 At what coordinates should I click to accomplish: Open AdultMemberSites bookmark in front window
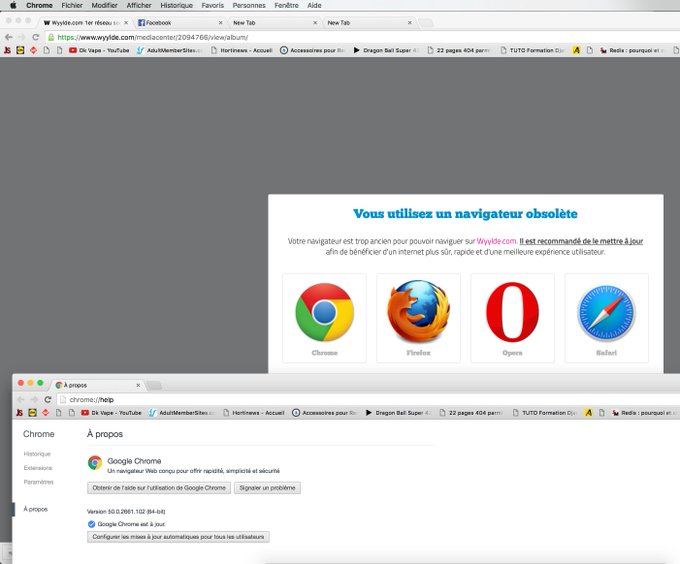pyautogui.click(x=182, y=413)
